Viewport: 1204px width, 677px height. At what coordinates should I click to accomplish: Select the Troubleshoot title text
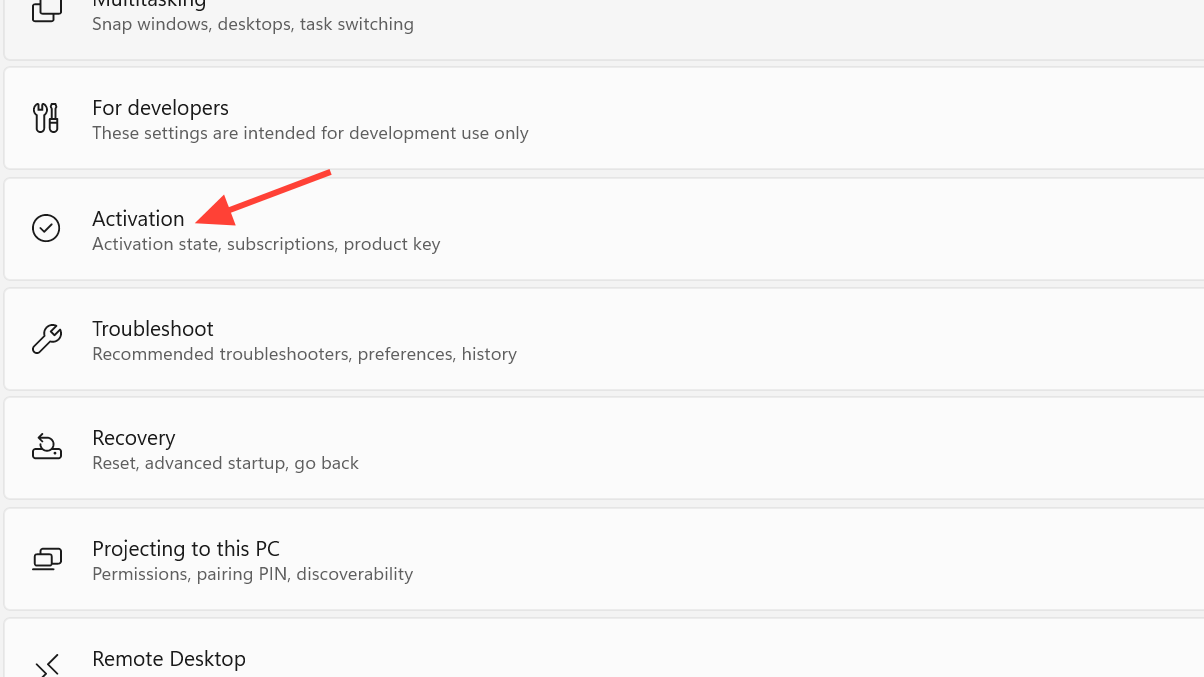[x=153, y=329]
